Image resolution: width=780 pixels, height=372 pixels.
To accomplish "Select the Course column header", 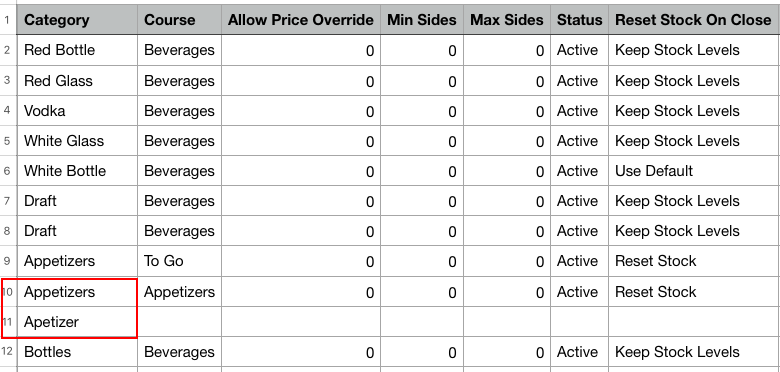I will pyautogui.click(x=180, y=20).
